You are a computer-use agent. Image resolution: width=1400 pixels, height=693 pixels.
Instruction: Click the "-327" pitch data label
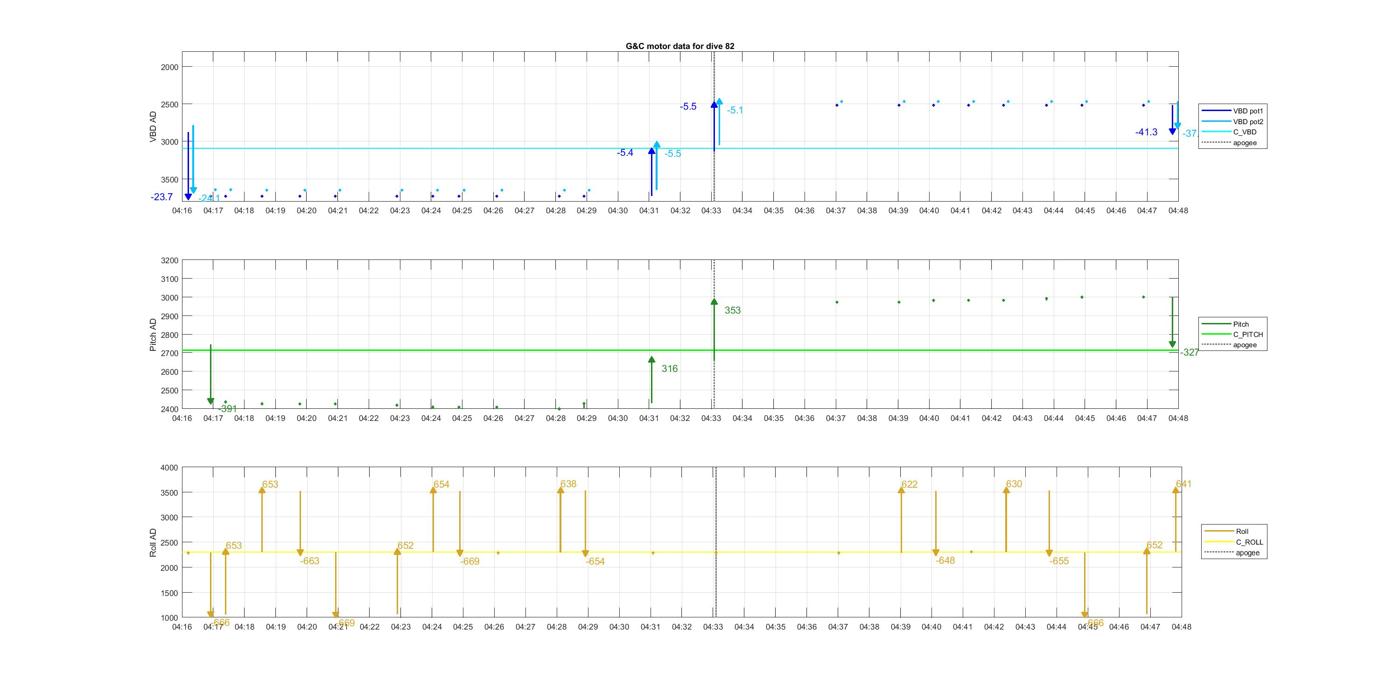[x=1190, y=353]
